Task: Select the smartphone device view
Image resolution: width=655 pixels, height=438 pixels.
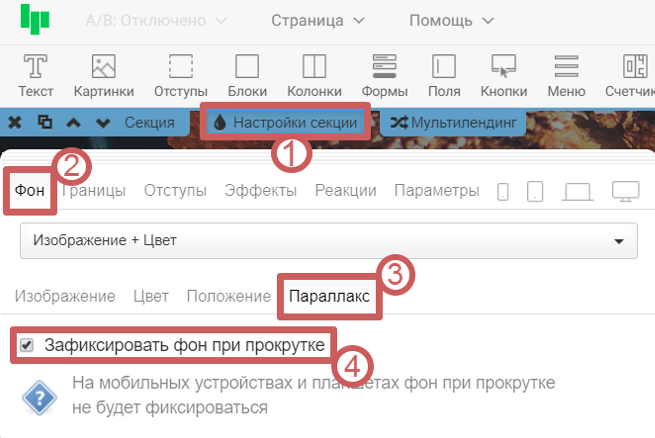Action: (503, 191)
